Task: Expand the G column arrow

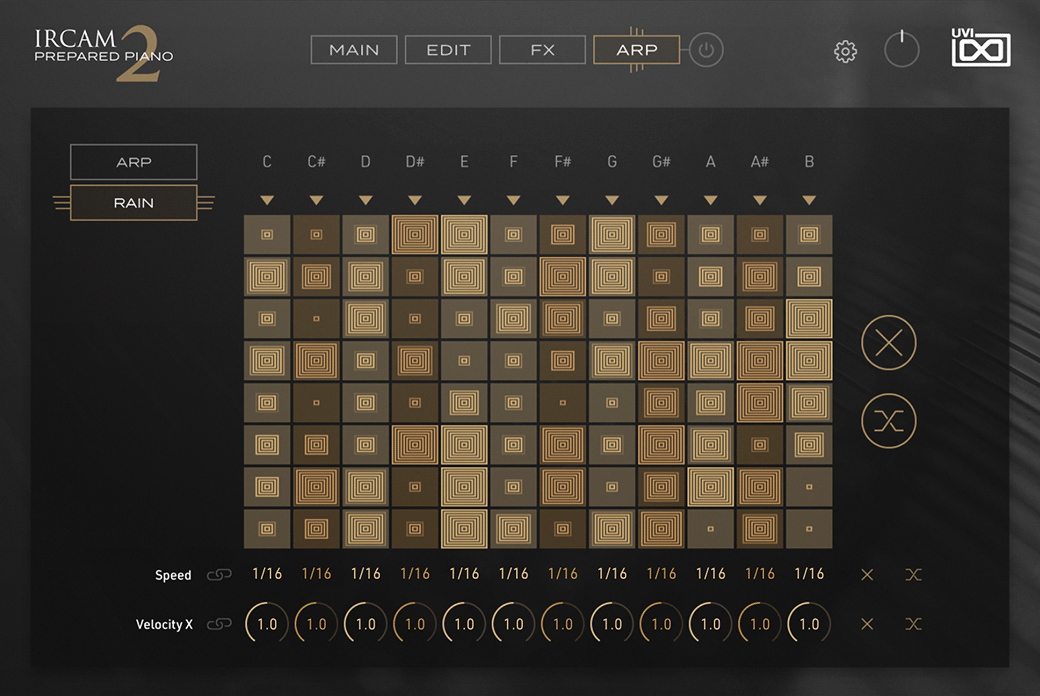Action: (612, 200)
